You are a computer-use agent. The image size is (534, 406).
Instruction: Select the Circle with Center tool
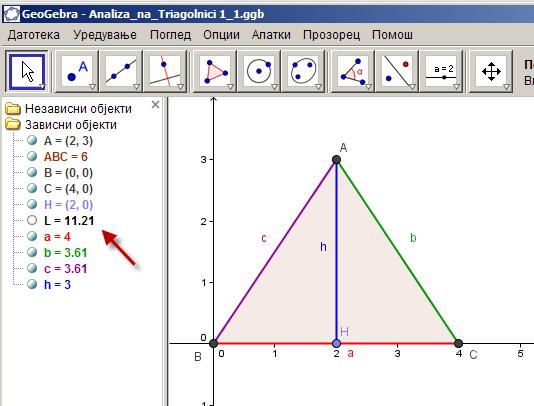[x=259, y=71]
